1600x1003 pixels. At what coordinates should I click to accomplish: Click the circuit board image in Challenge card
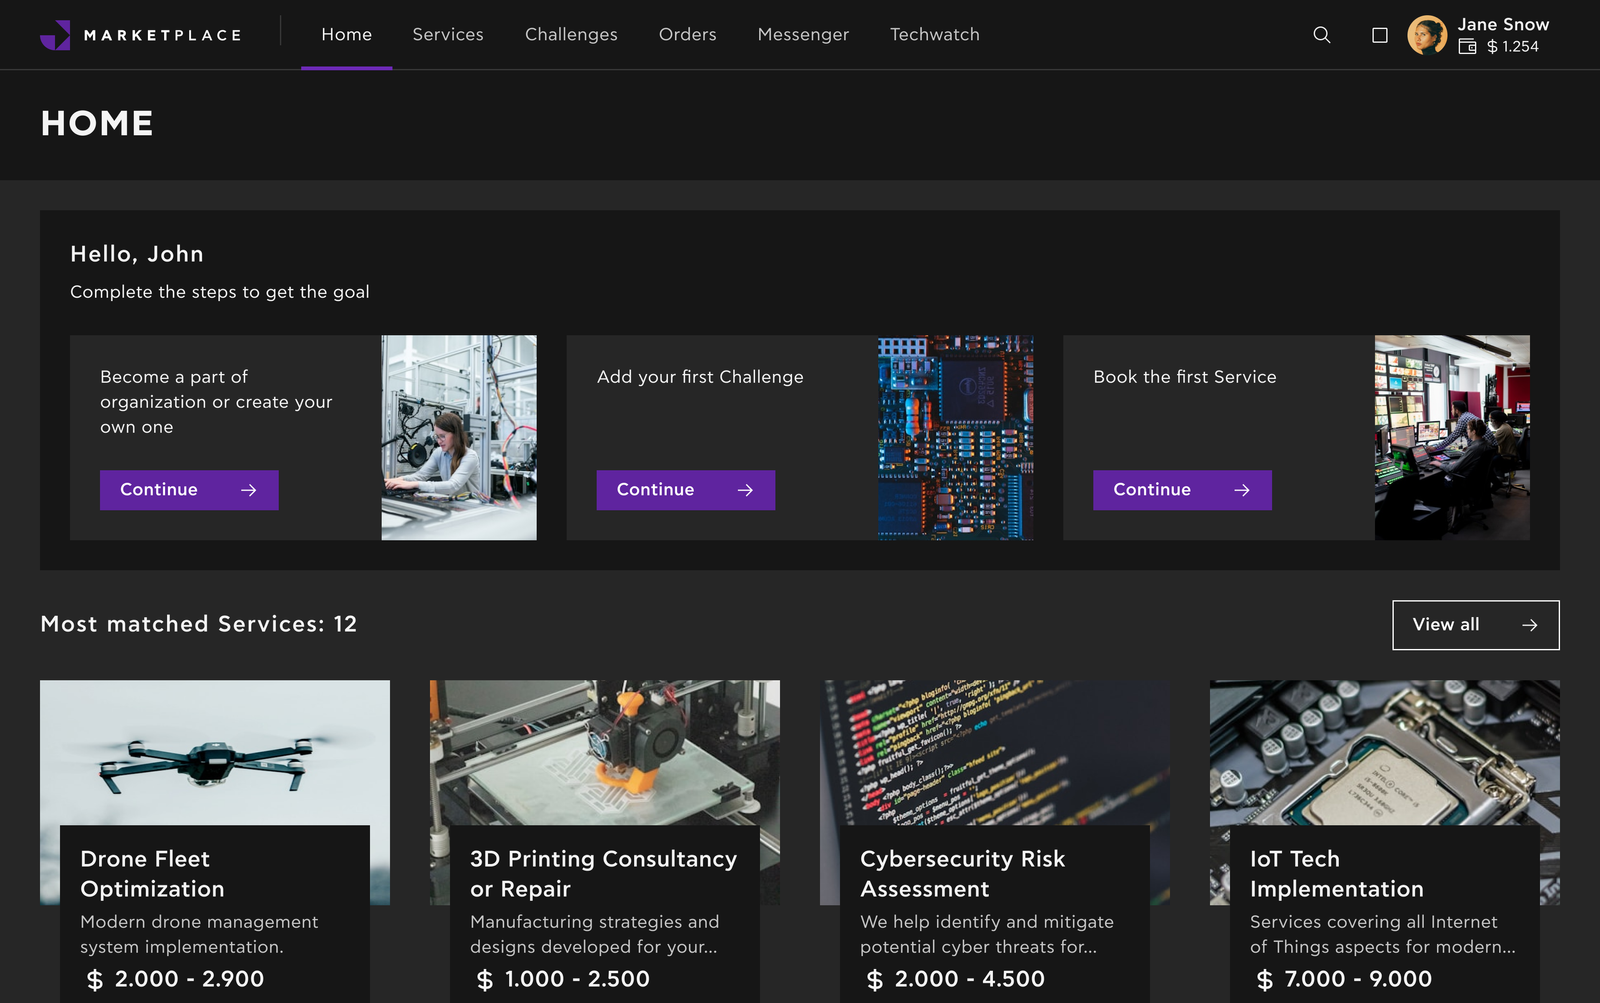pos(955,437)
